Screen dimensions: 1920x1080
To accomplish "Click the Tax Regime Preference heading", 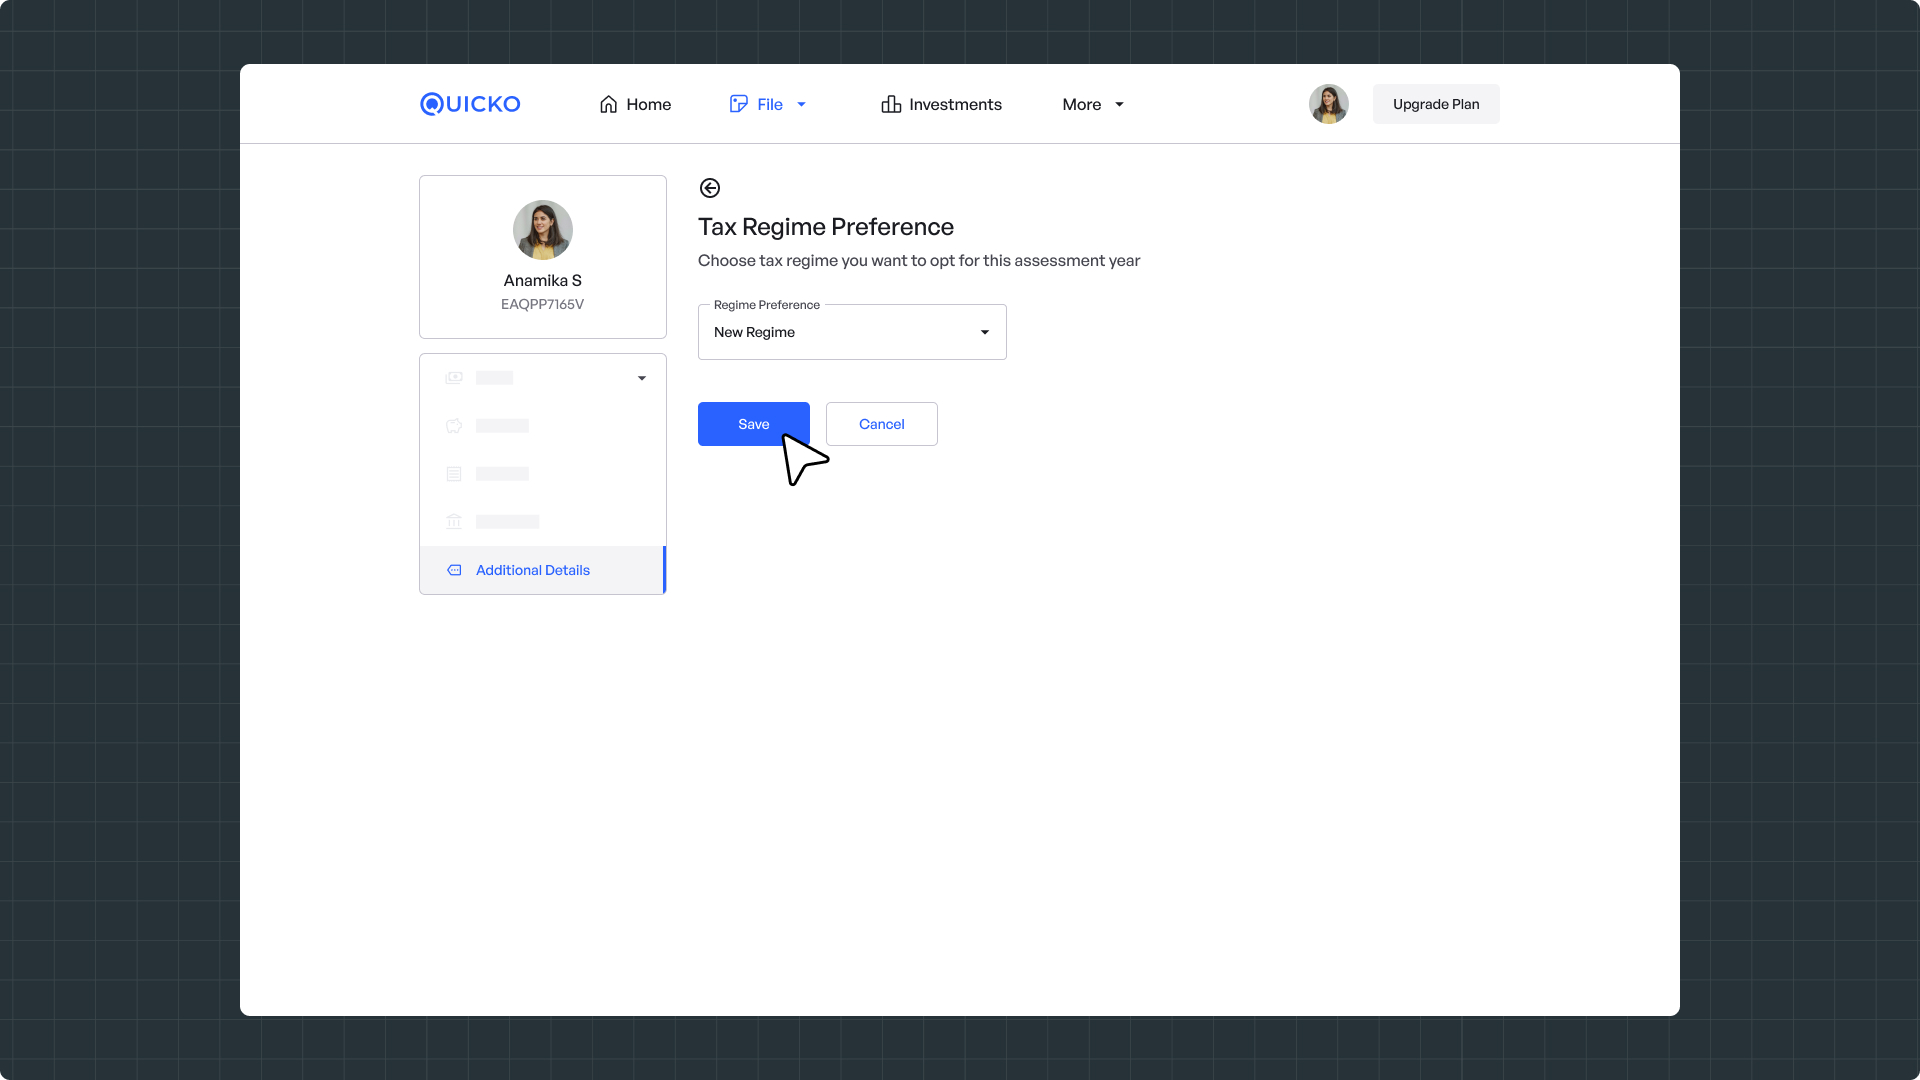I will coord(826,227).
